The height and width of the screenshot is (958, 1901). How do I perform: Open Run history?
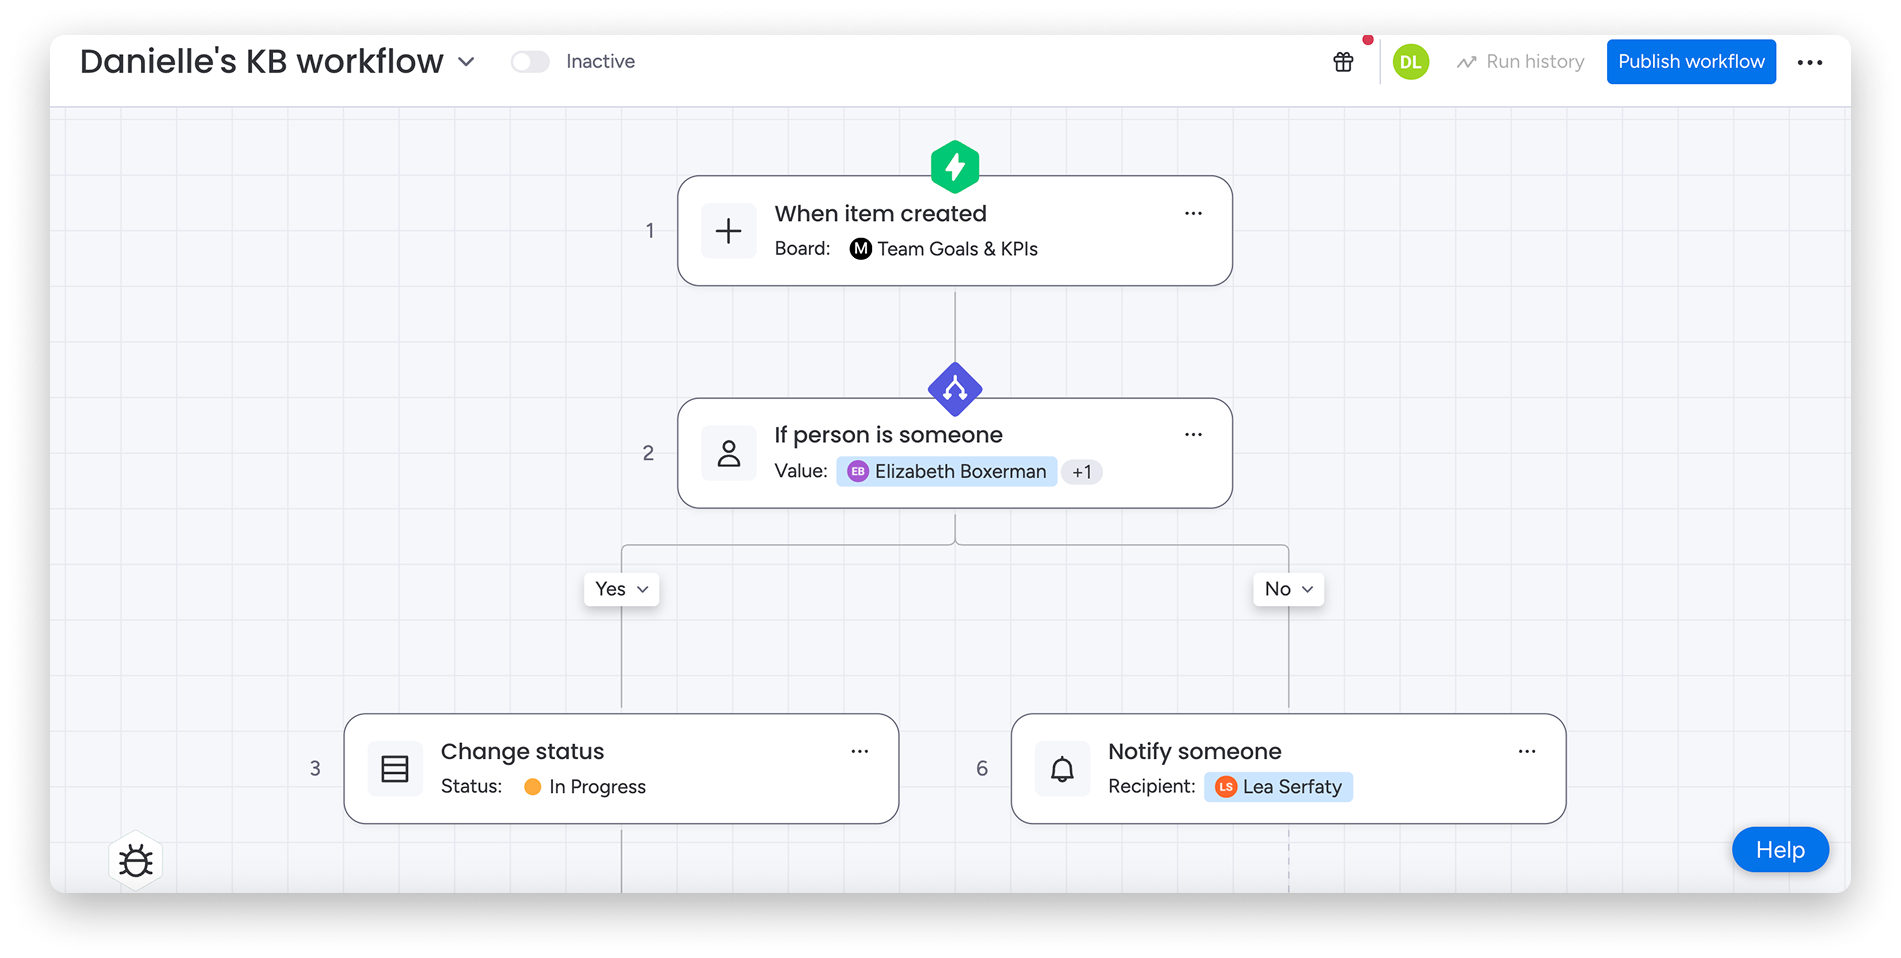click(x=1521, y=62)
